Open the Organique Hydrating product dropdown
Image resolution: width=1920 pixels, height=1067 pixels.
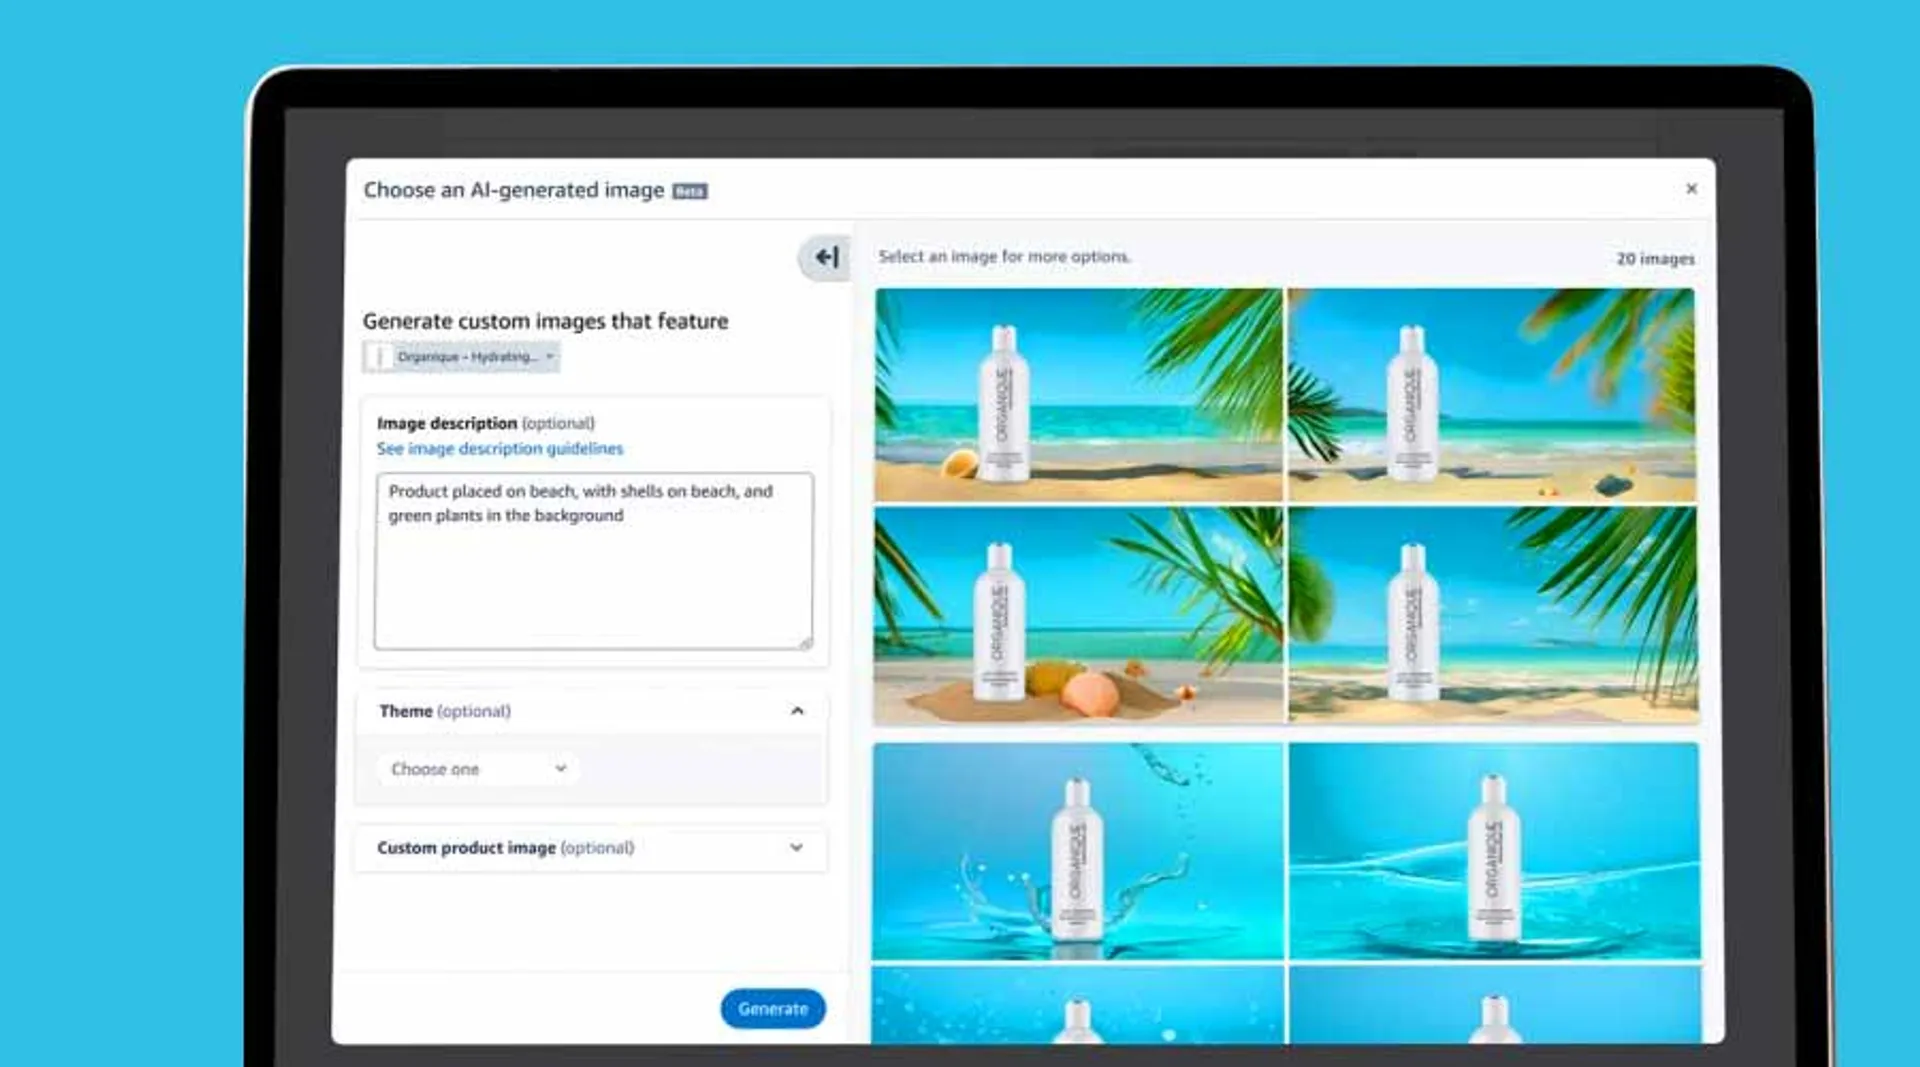click(461, 357)
